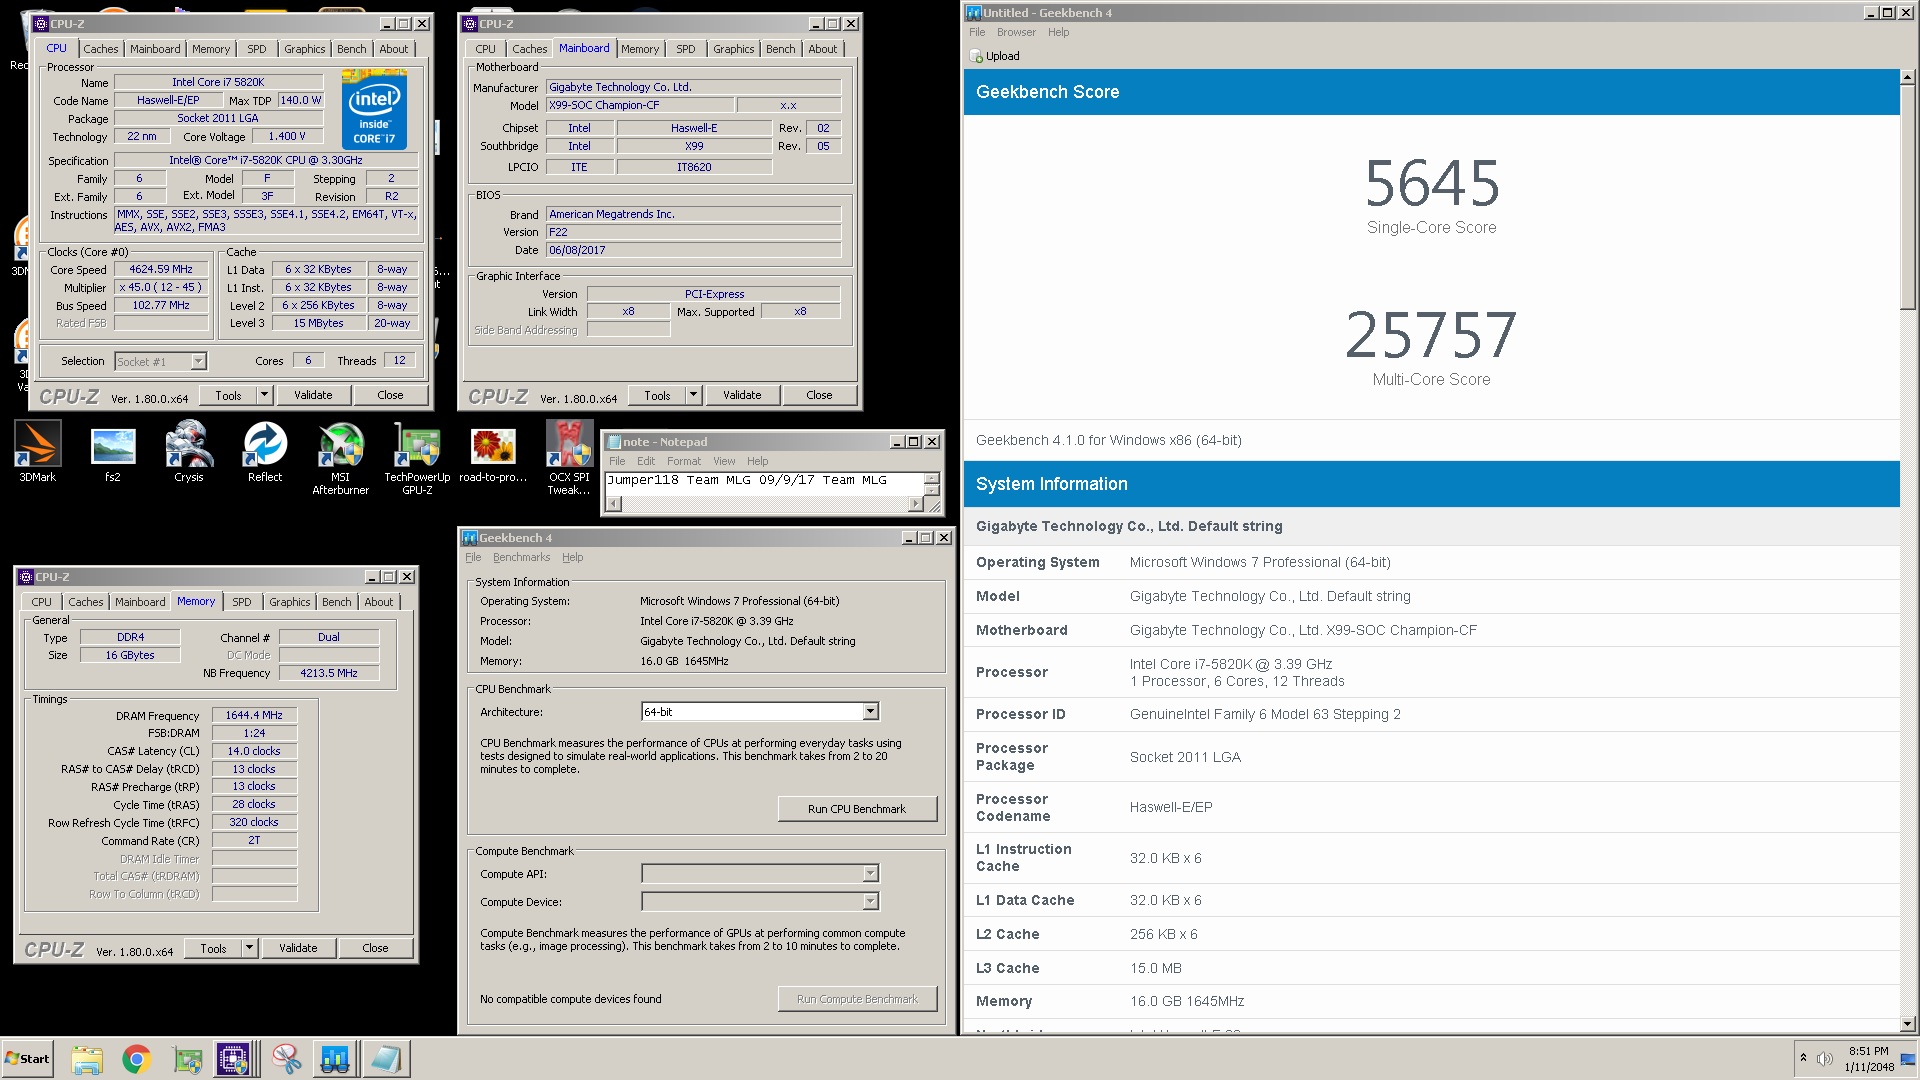Click the Intel Core i7 logo
Image resolution: width=1920 pixels, height=1080 pixels.
point(374,109)
